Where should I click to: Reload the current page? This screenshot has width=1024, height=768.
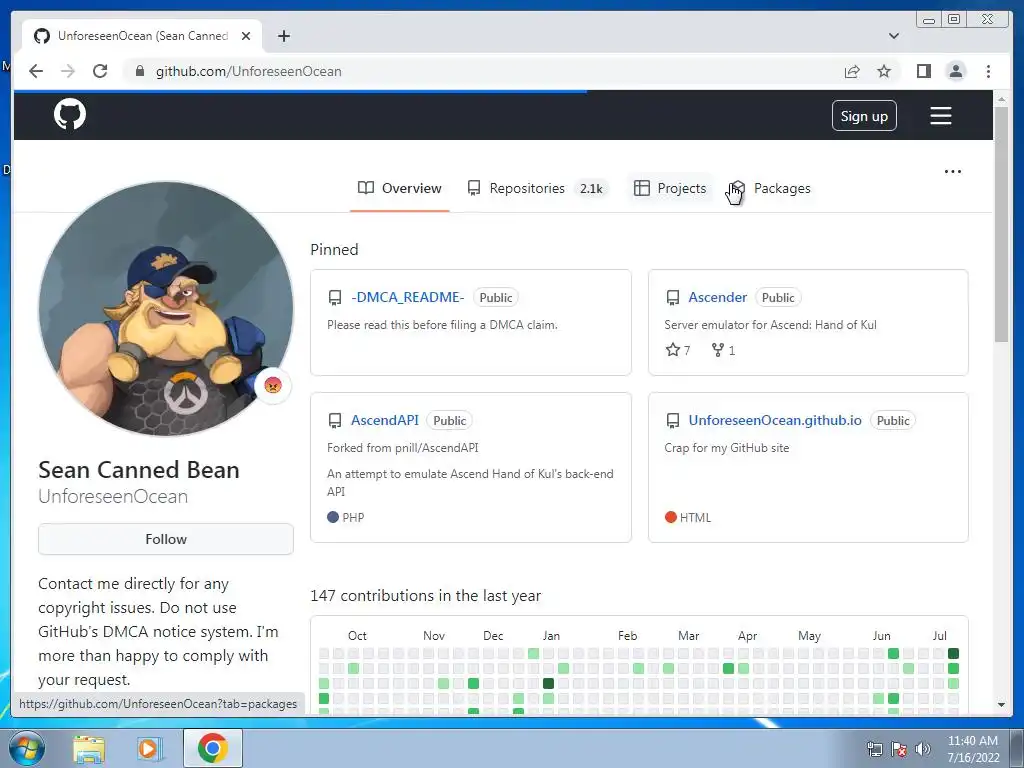100,71
